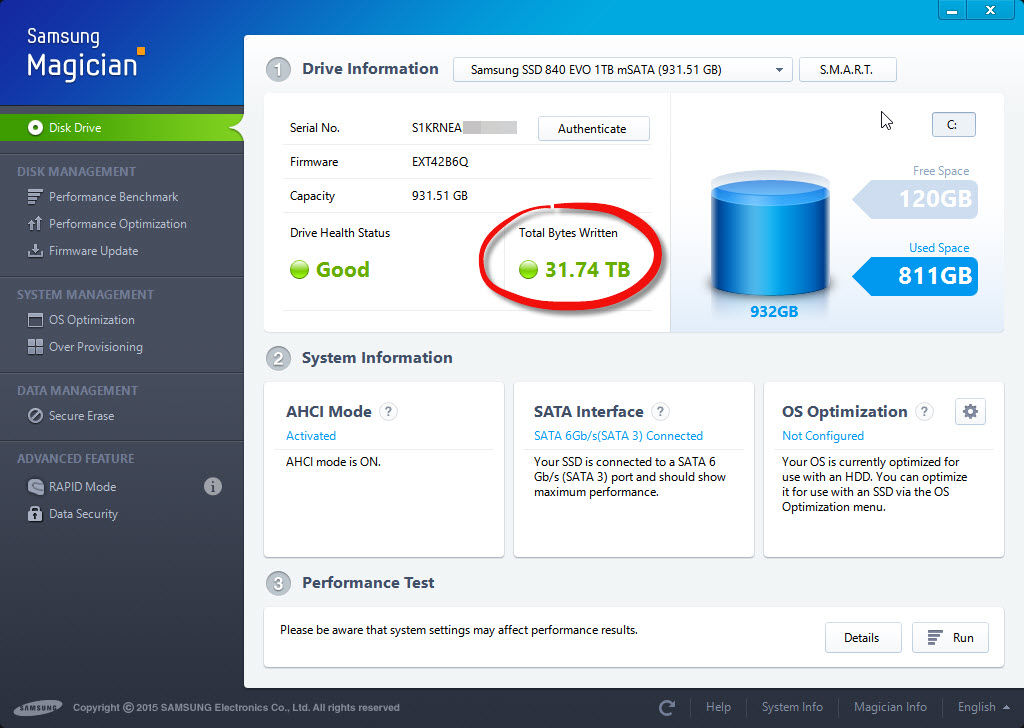Click the Good drive health status
This screenshot has height=728, width=1024.
click(x=342, y=270)
